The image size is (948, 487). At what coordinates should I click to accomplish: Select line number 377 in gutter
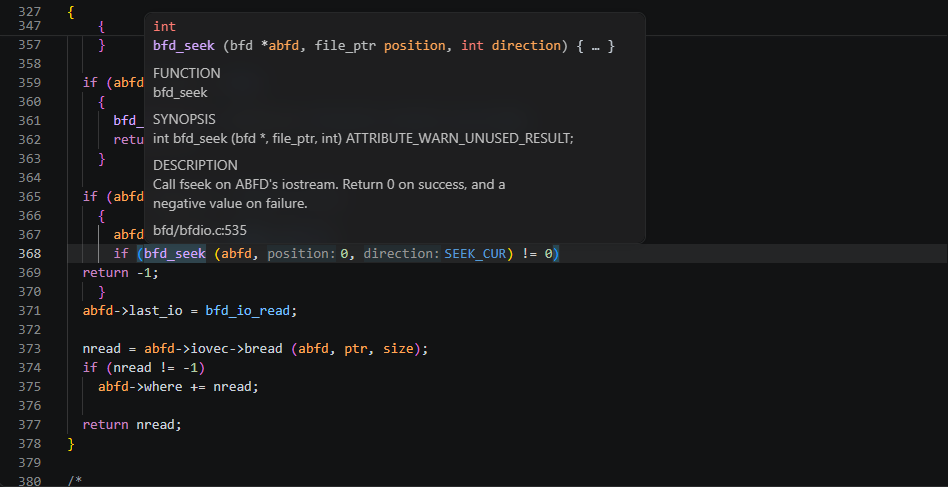30,425
